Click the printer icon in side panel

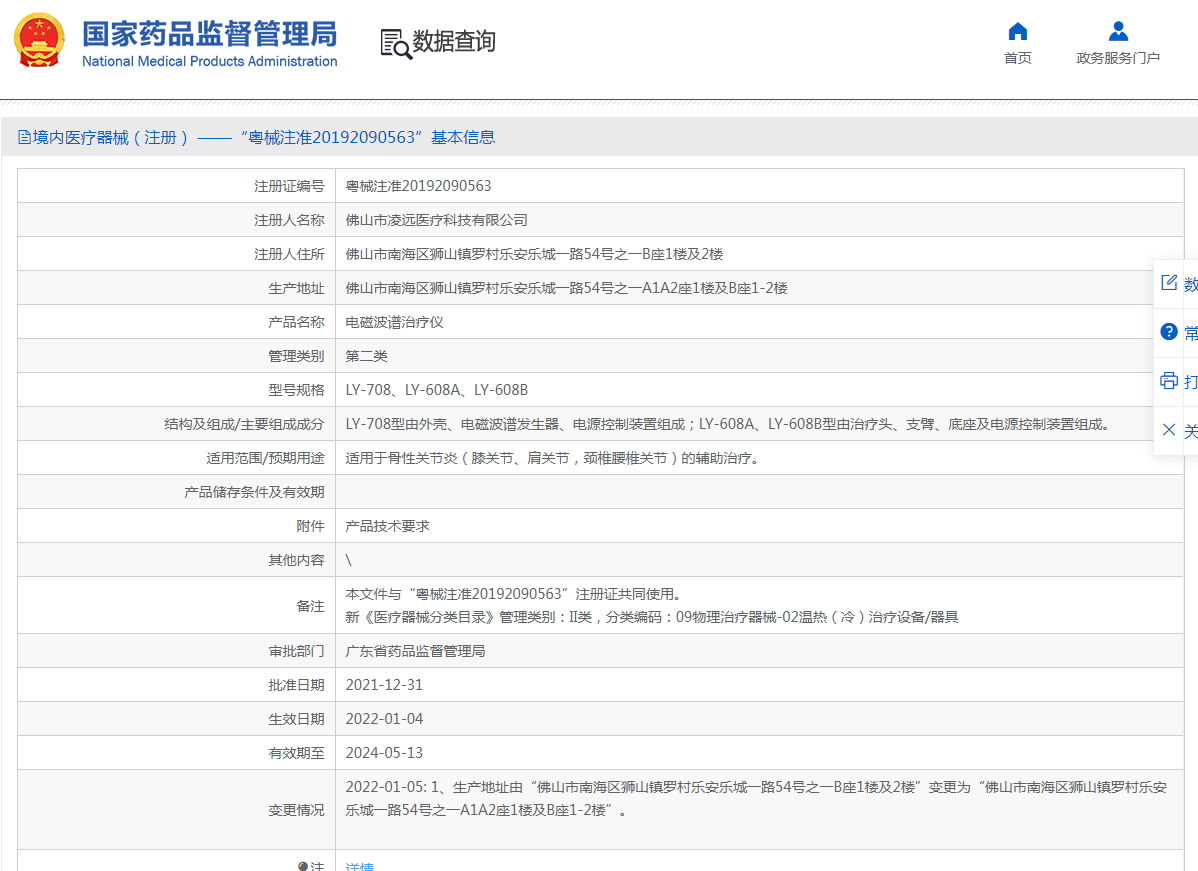coord(1169,380)
